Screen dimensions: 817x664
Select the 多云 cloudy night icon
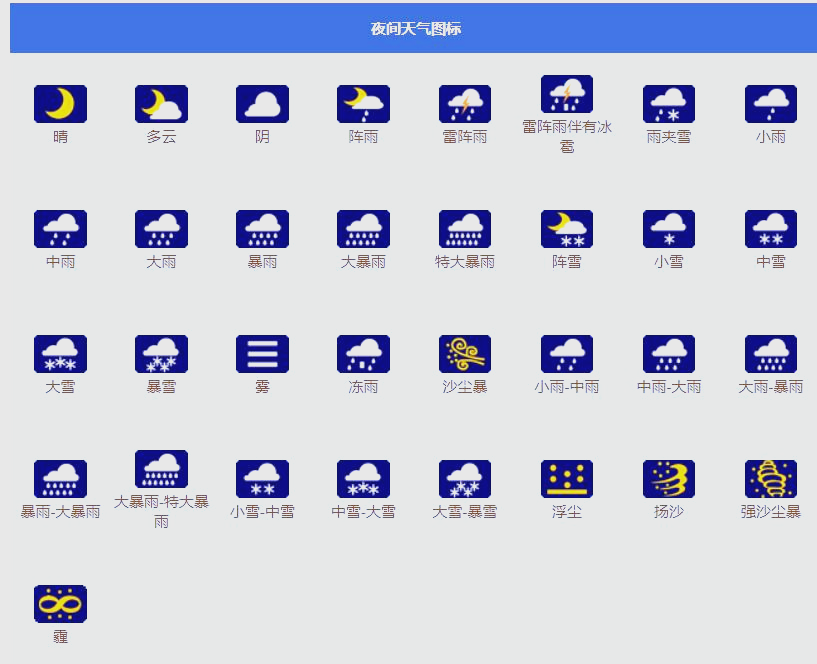point(162,104)
